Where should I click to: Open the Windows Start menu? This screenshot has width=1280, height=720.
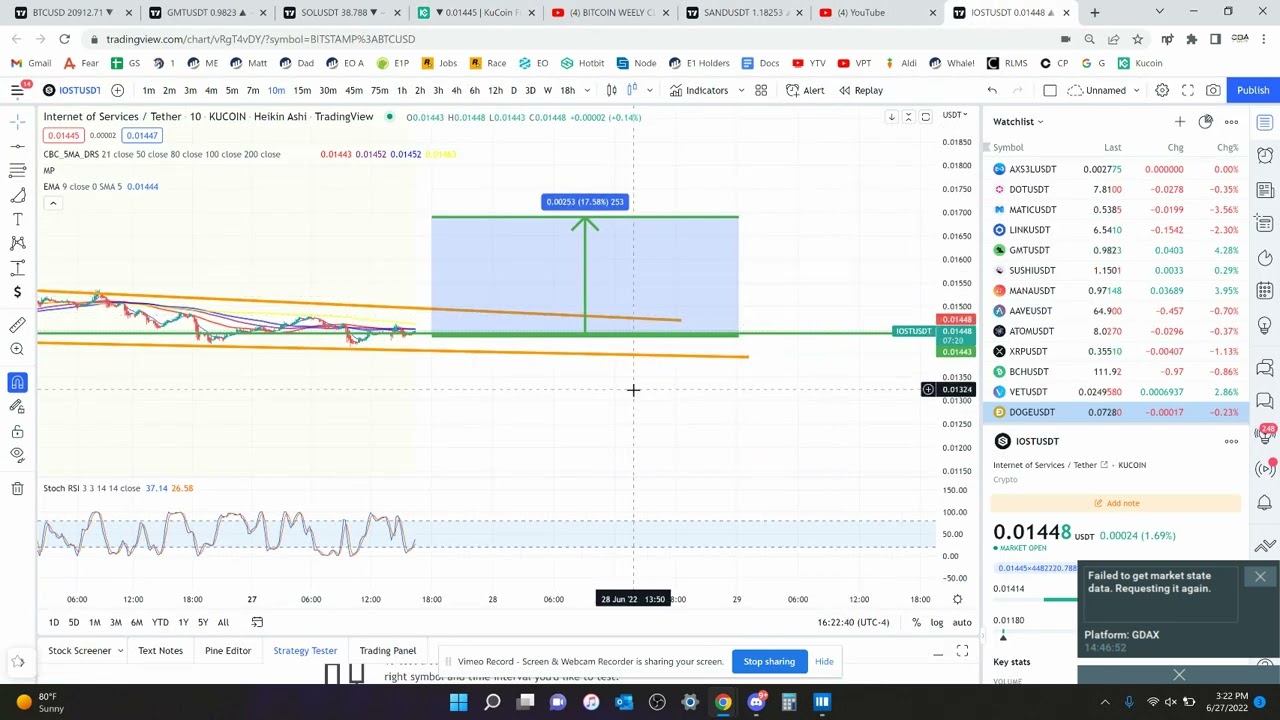click(458, 702)
